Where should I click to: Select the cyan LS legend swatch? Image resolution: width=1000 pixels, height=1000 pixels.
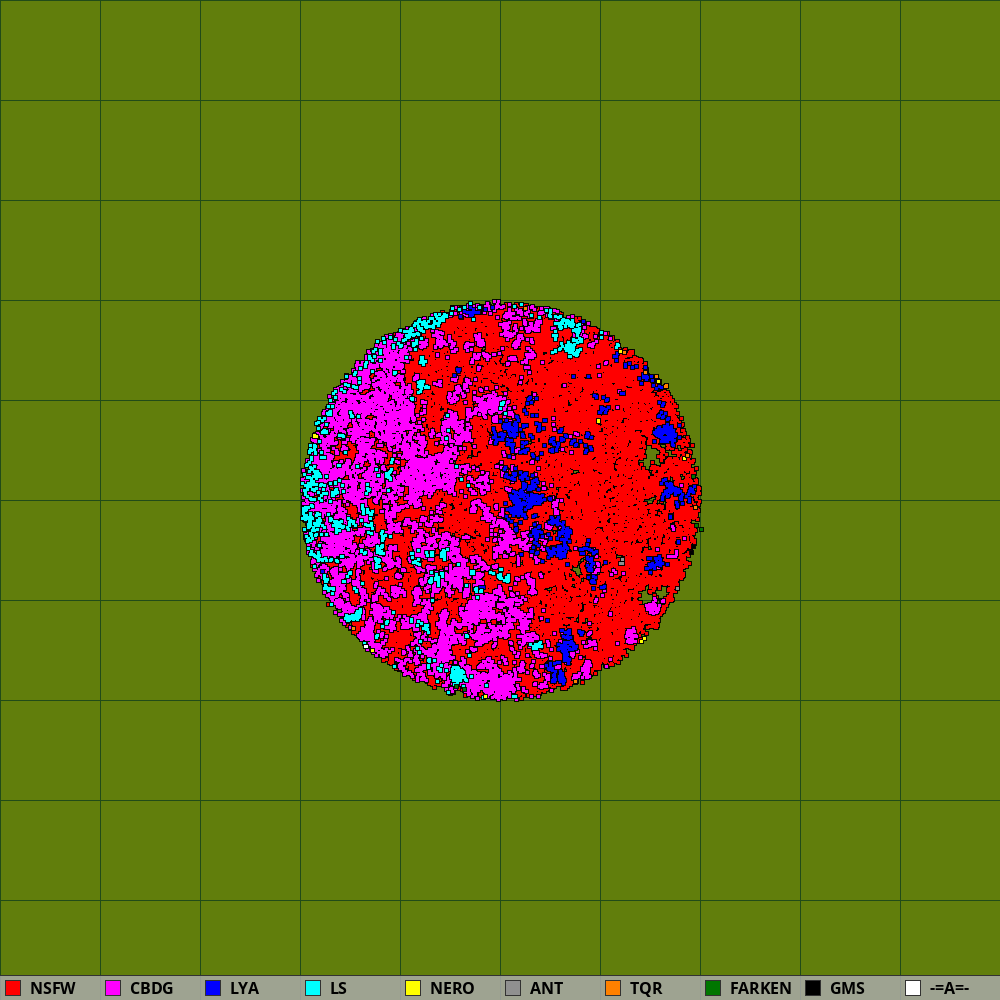click(x=313, y=988)
